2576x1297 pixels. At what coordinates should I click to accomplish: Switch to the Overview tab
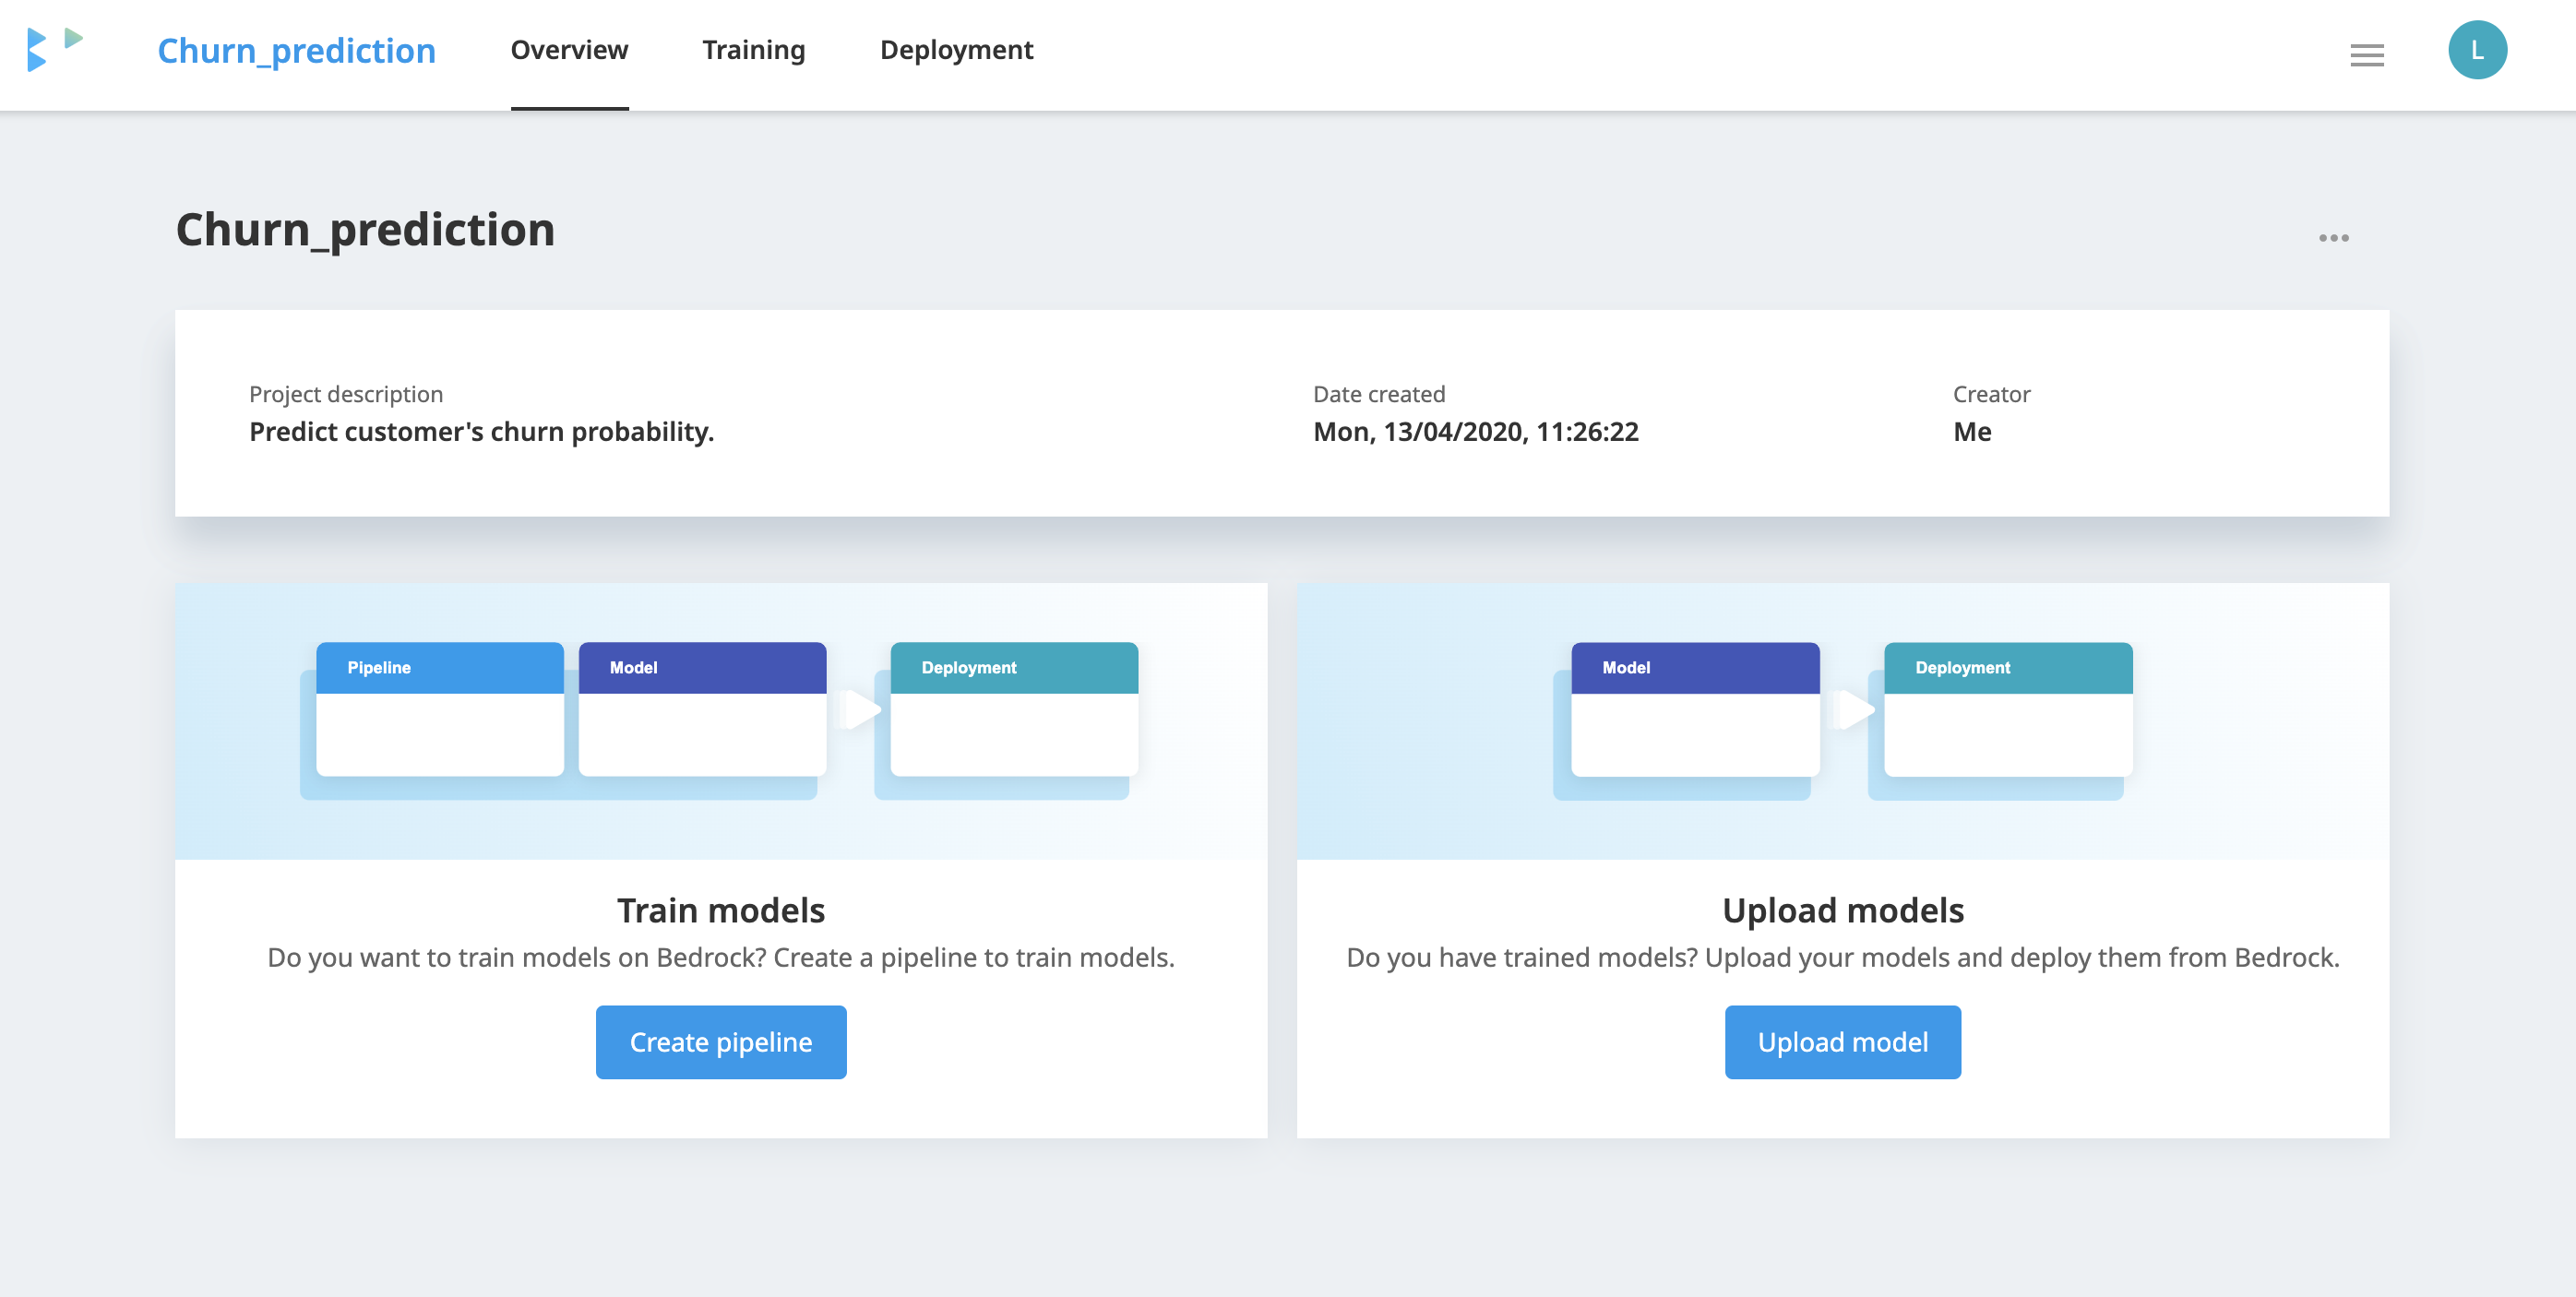(569, 50)
